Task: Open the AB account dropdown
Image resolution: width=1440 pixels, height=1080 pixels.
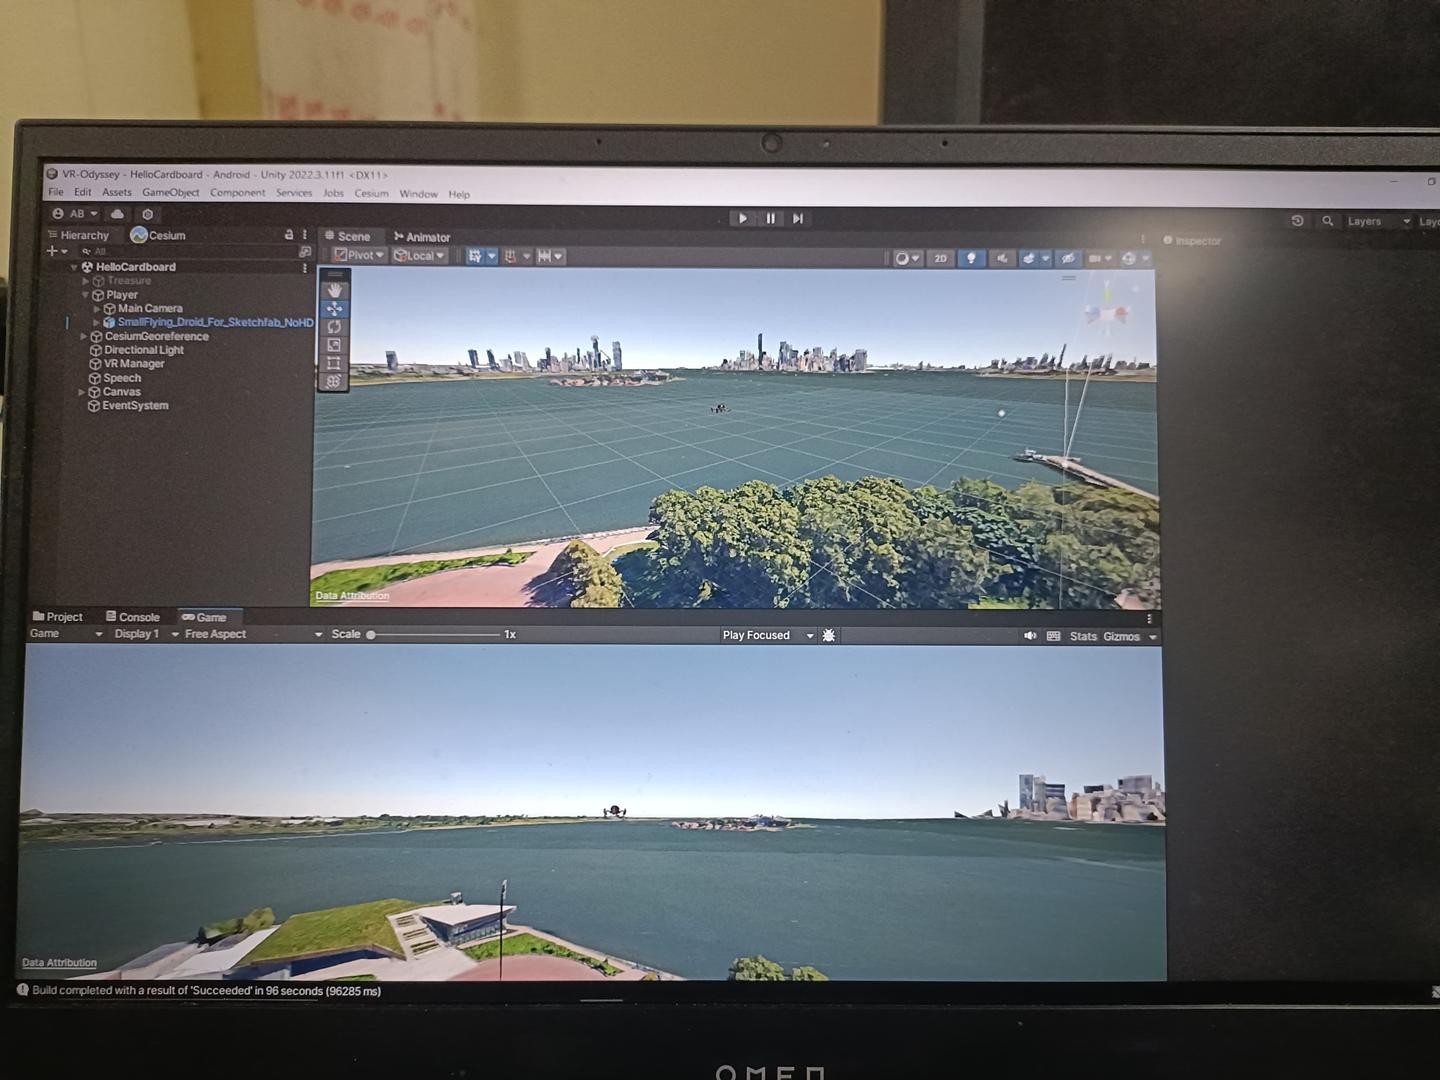Action: click(x=75, y=214)
